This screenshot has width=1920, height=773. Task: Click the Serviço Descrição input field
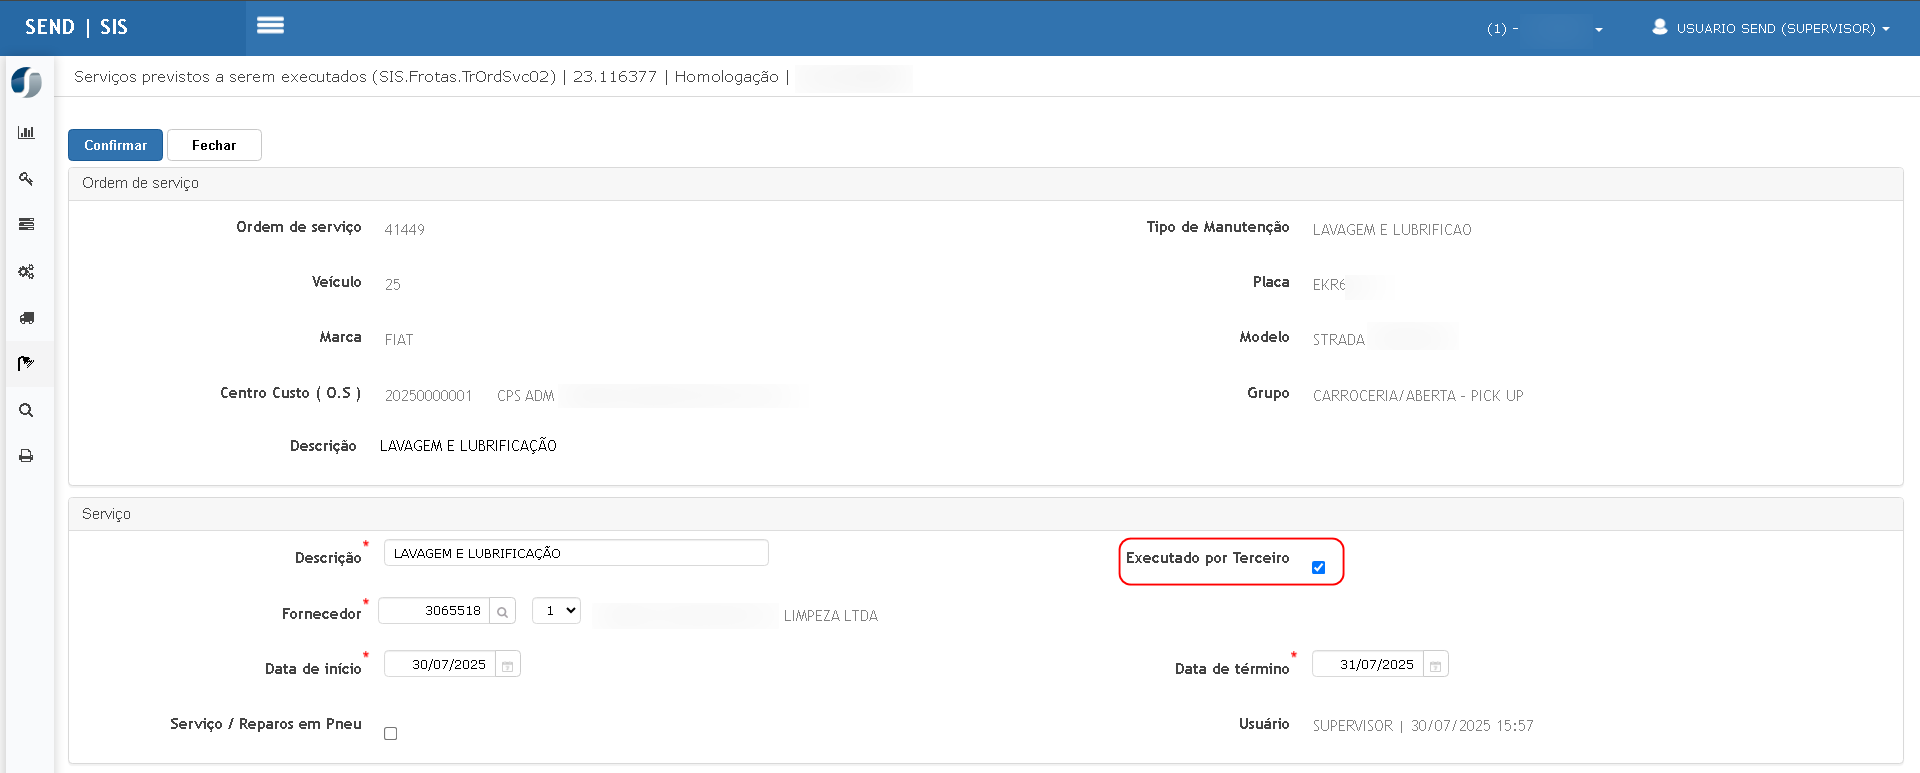(x=576, y=553)
